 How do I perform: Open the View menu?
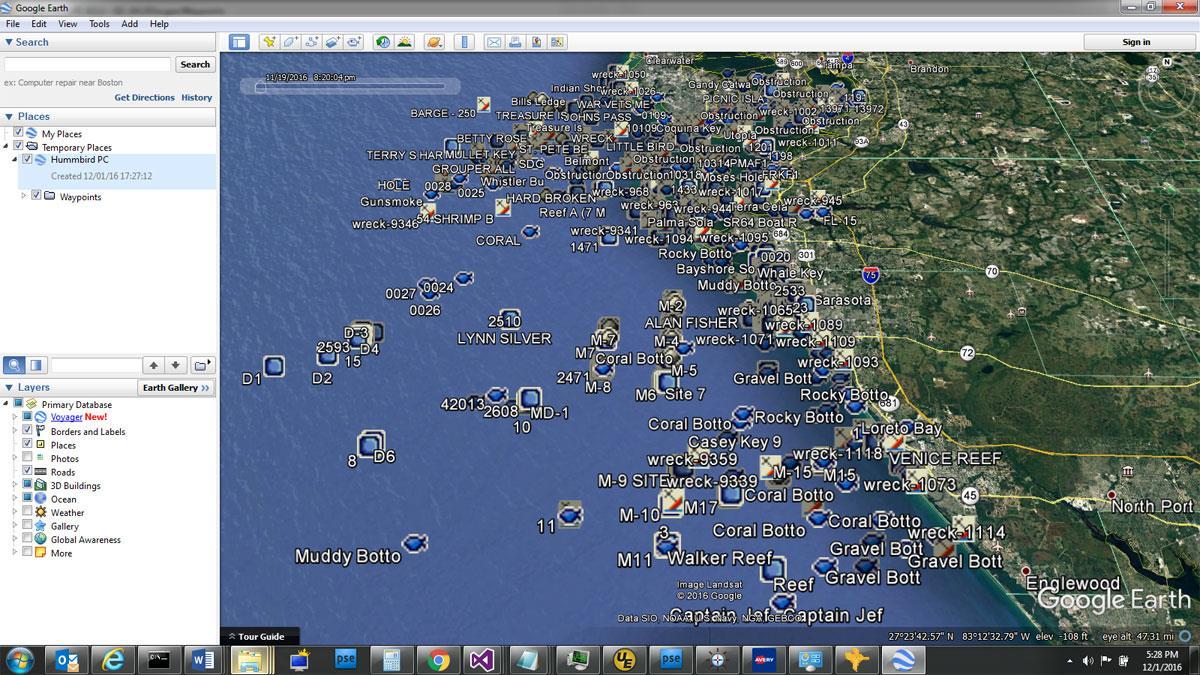[x=68, y=24]
